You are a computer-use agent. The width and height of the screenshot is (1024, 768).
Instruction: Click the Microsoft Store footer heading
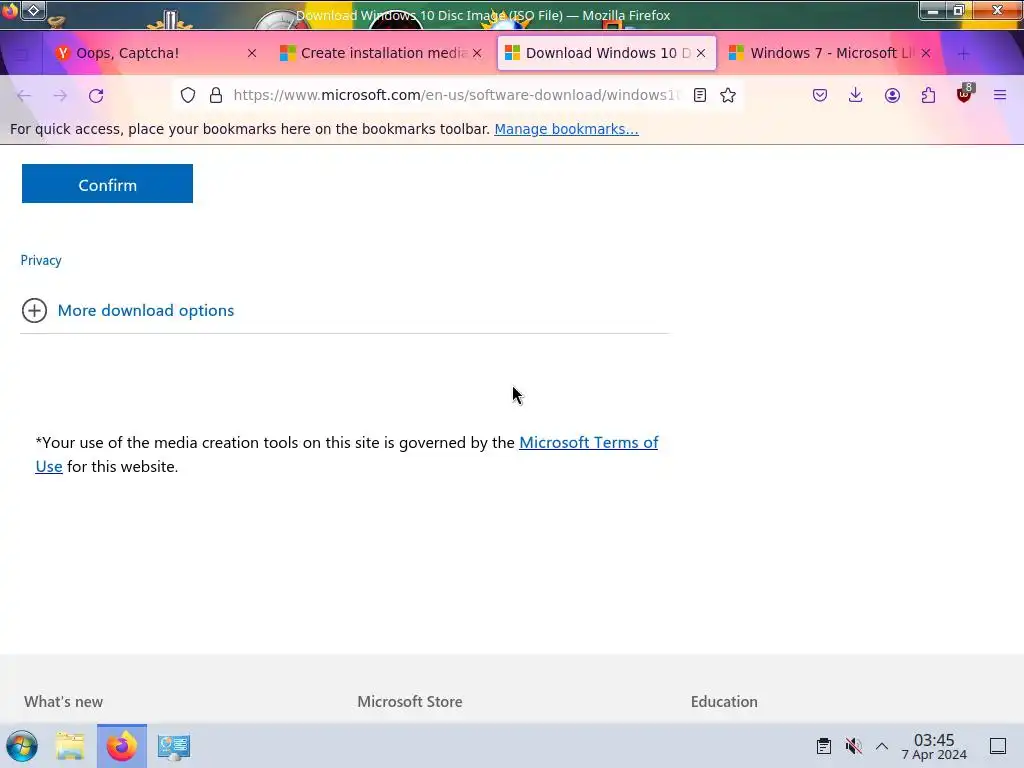click(409, 701)
